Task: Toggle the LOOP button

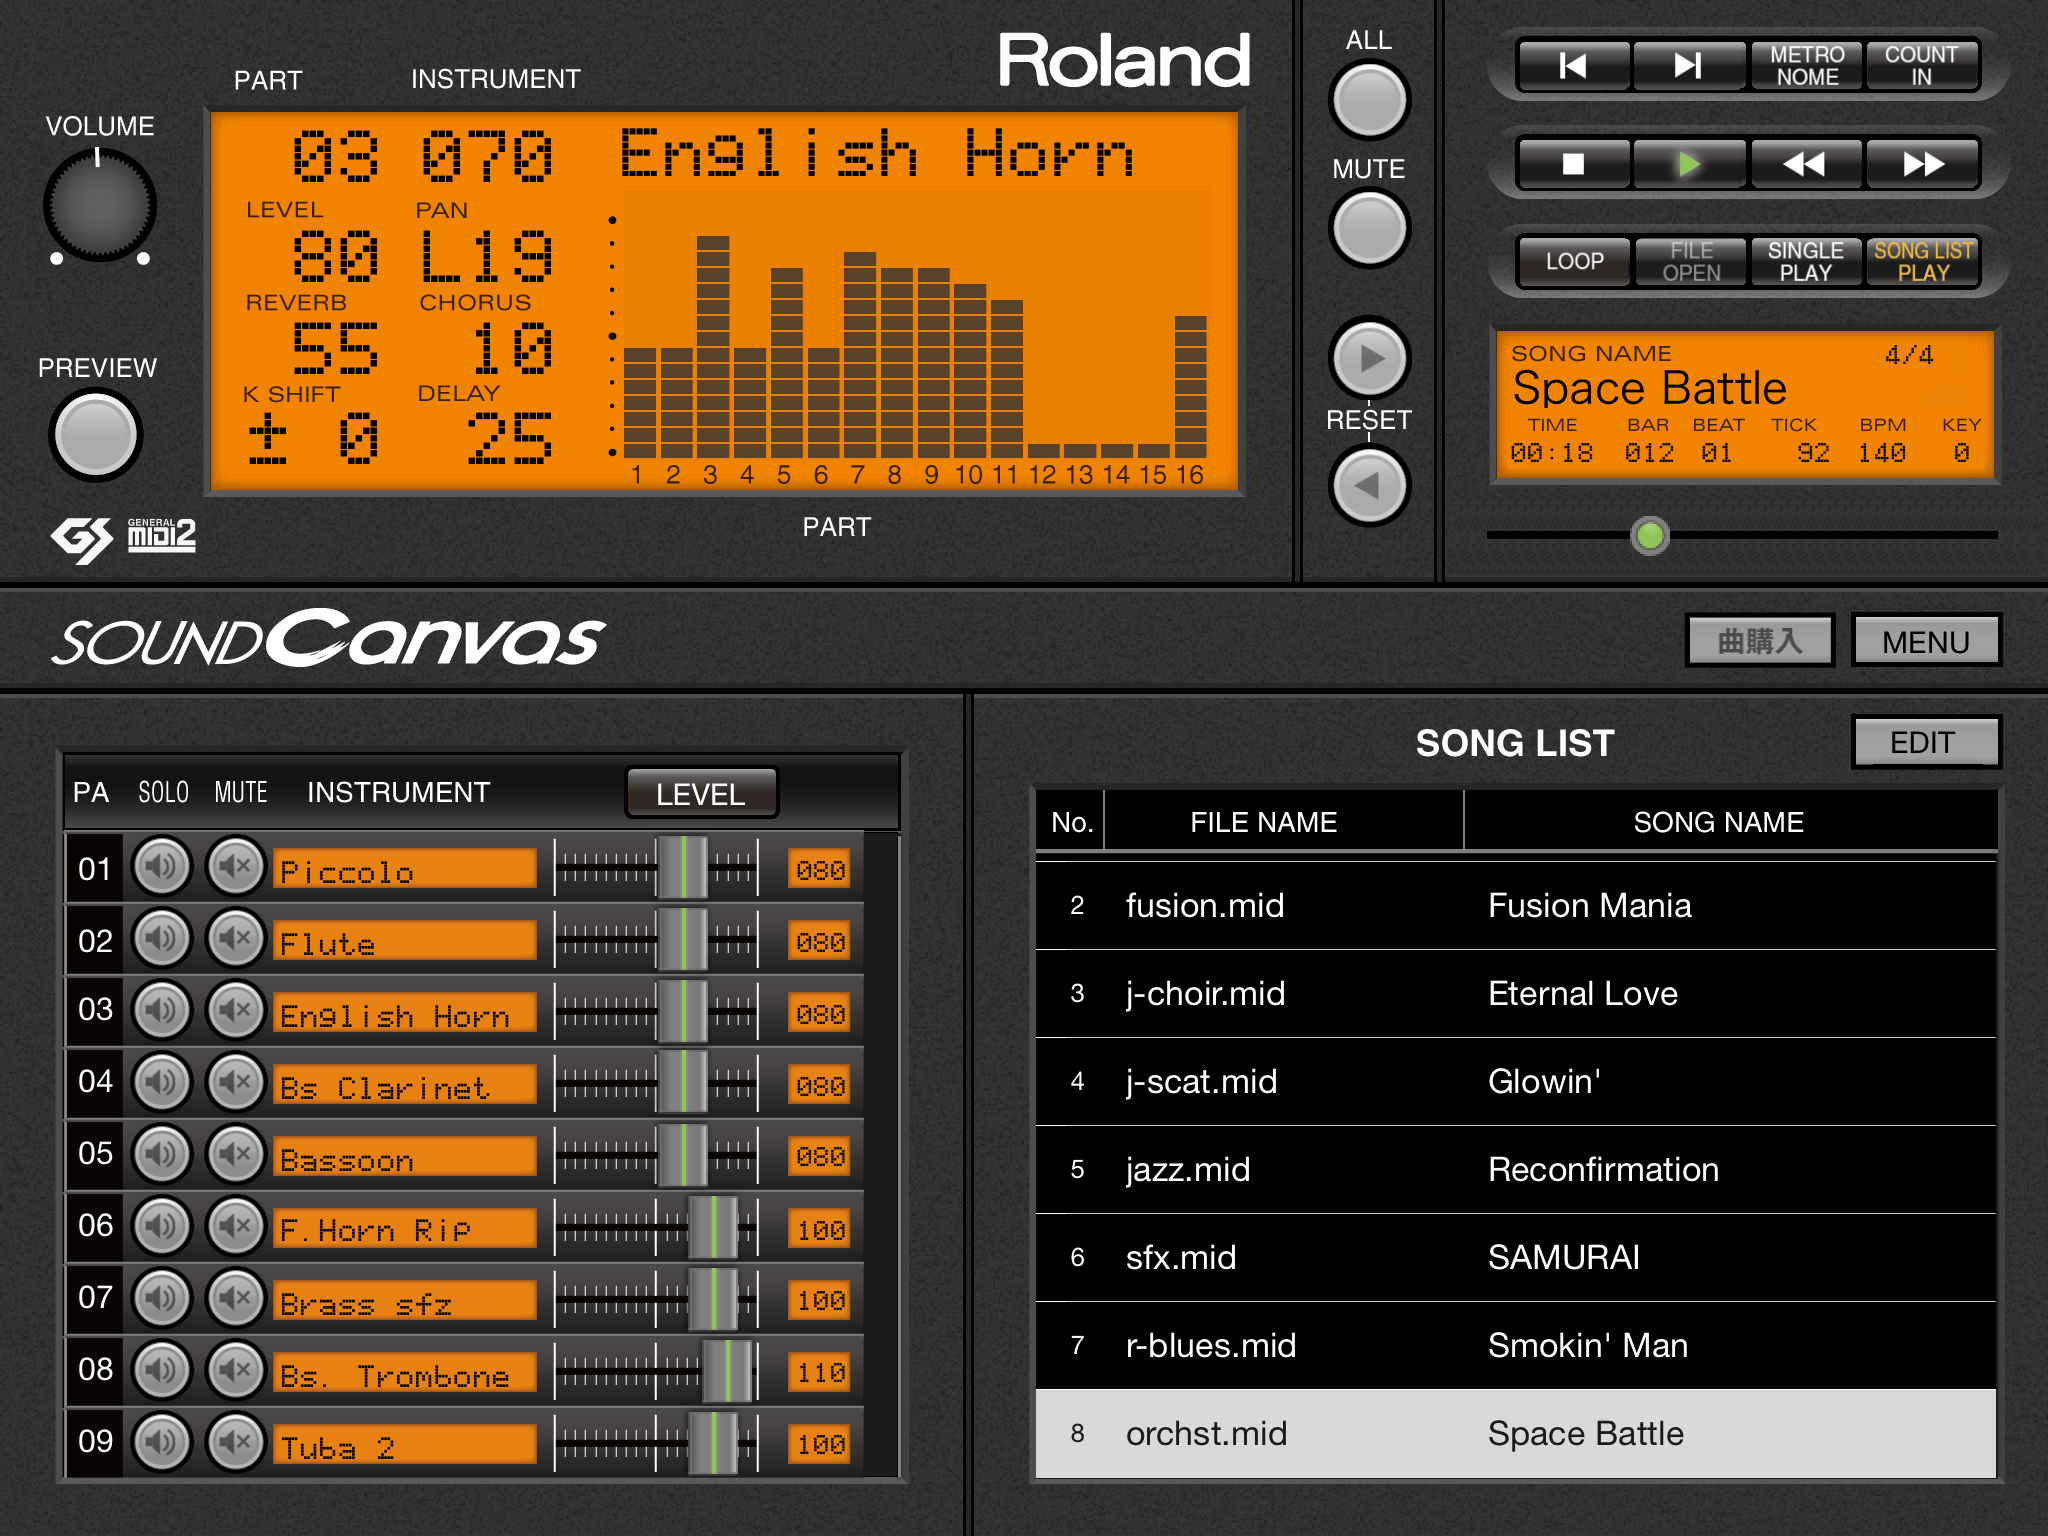Action: (1574, 261)
